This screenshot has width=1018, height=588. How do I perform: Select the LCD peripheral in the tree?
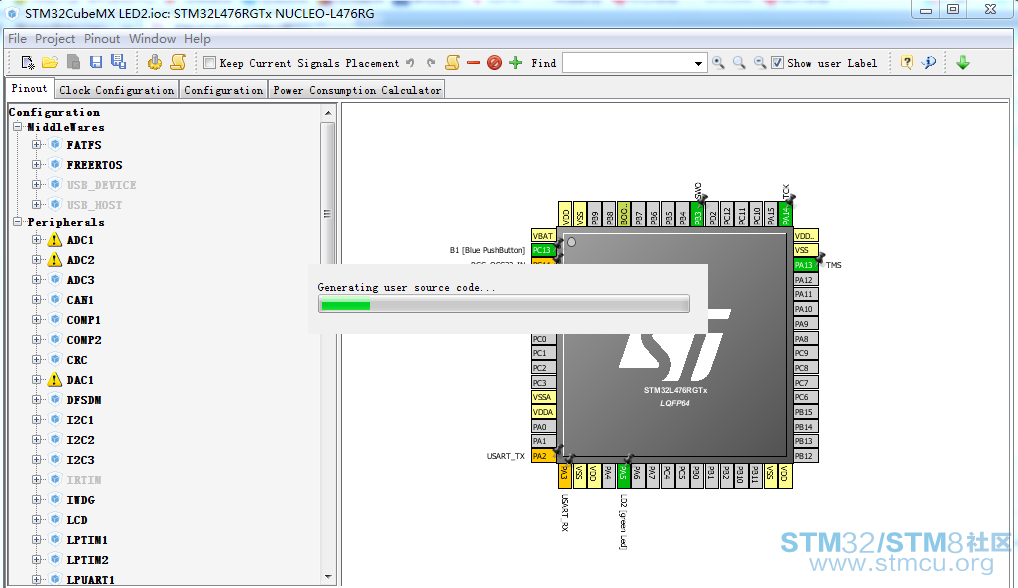[77, 520]
